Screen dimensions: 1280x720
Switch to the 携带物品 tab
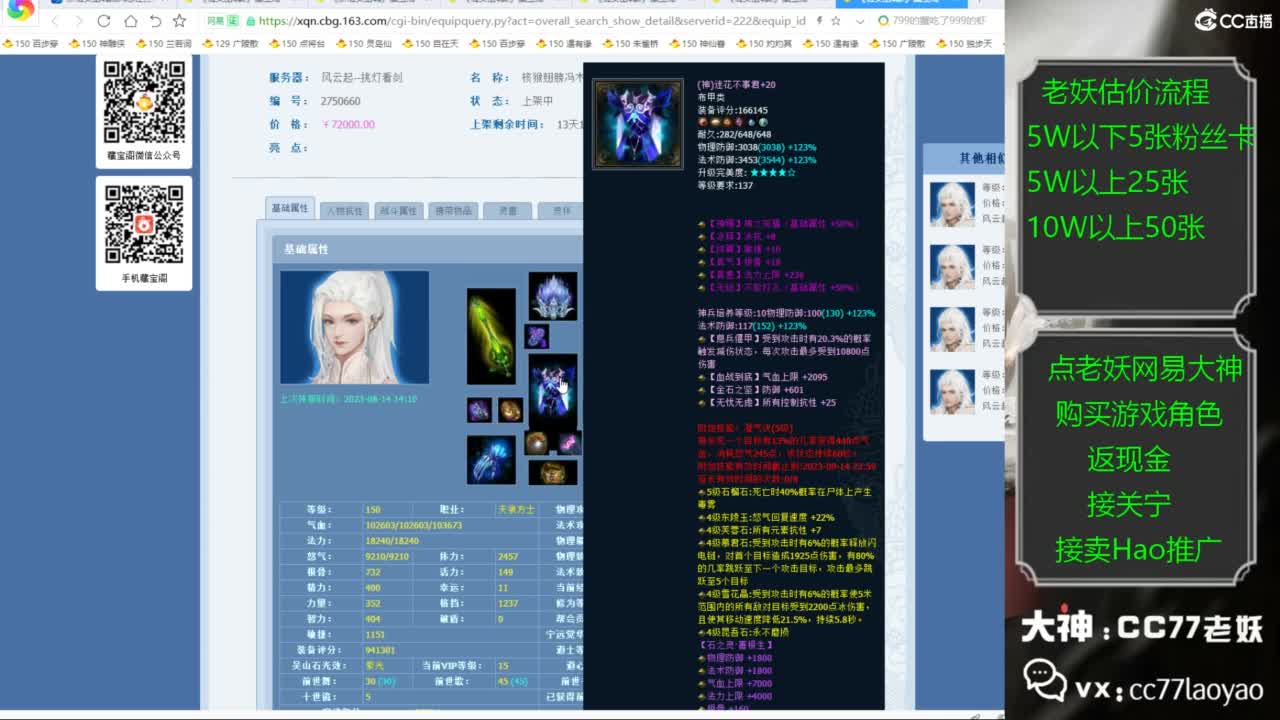452,211
